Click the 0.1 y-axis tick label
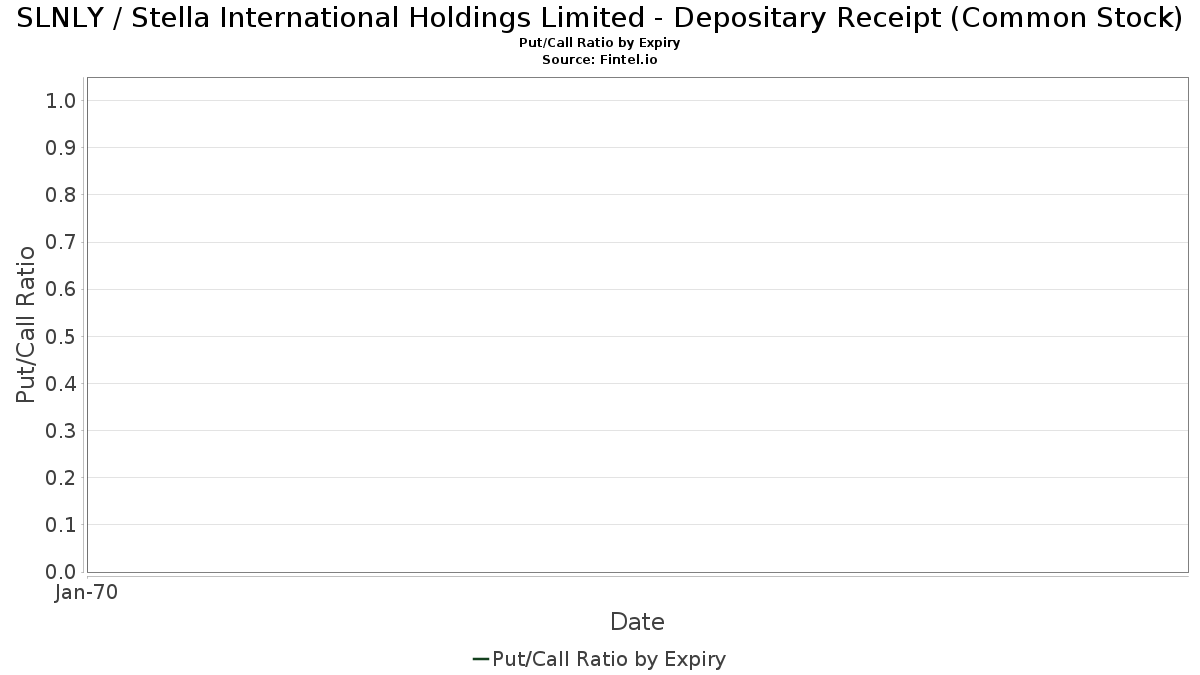 tap(61, 525)
